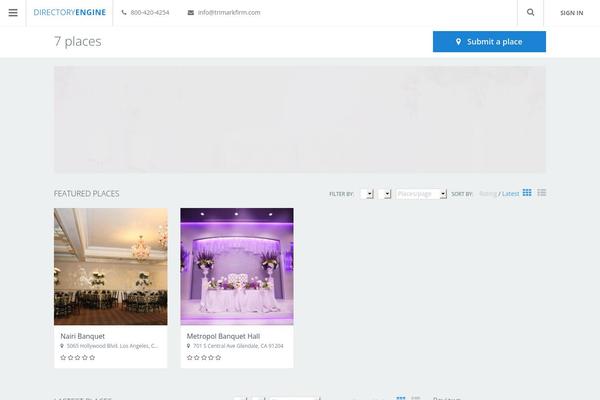Image resolution: width=600 pixels, height=400 pixels.
Task: Switch featured places to grid view
Action: 527,193
